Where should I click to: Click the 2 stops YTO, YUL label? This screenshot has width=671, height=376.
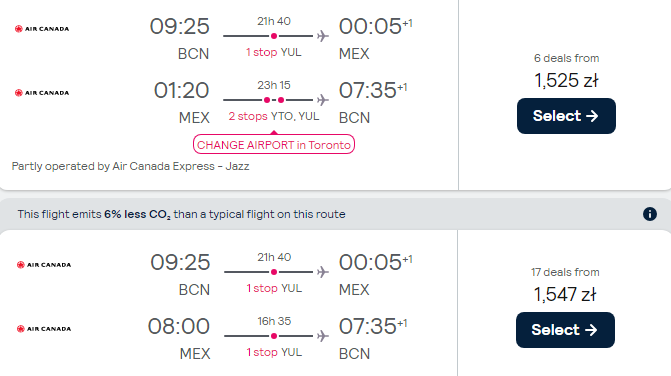[274, 116]
